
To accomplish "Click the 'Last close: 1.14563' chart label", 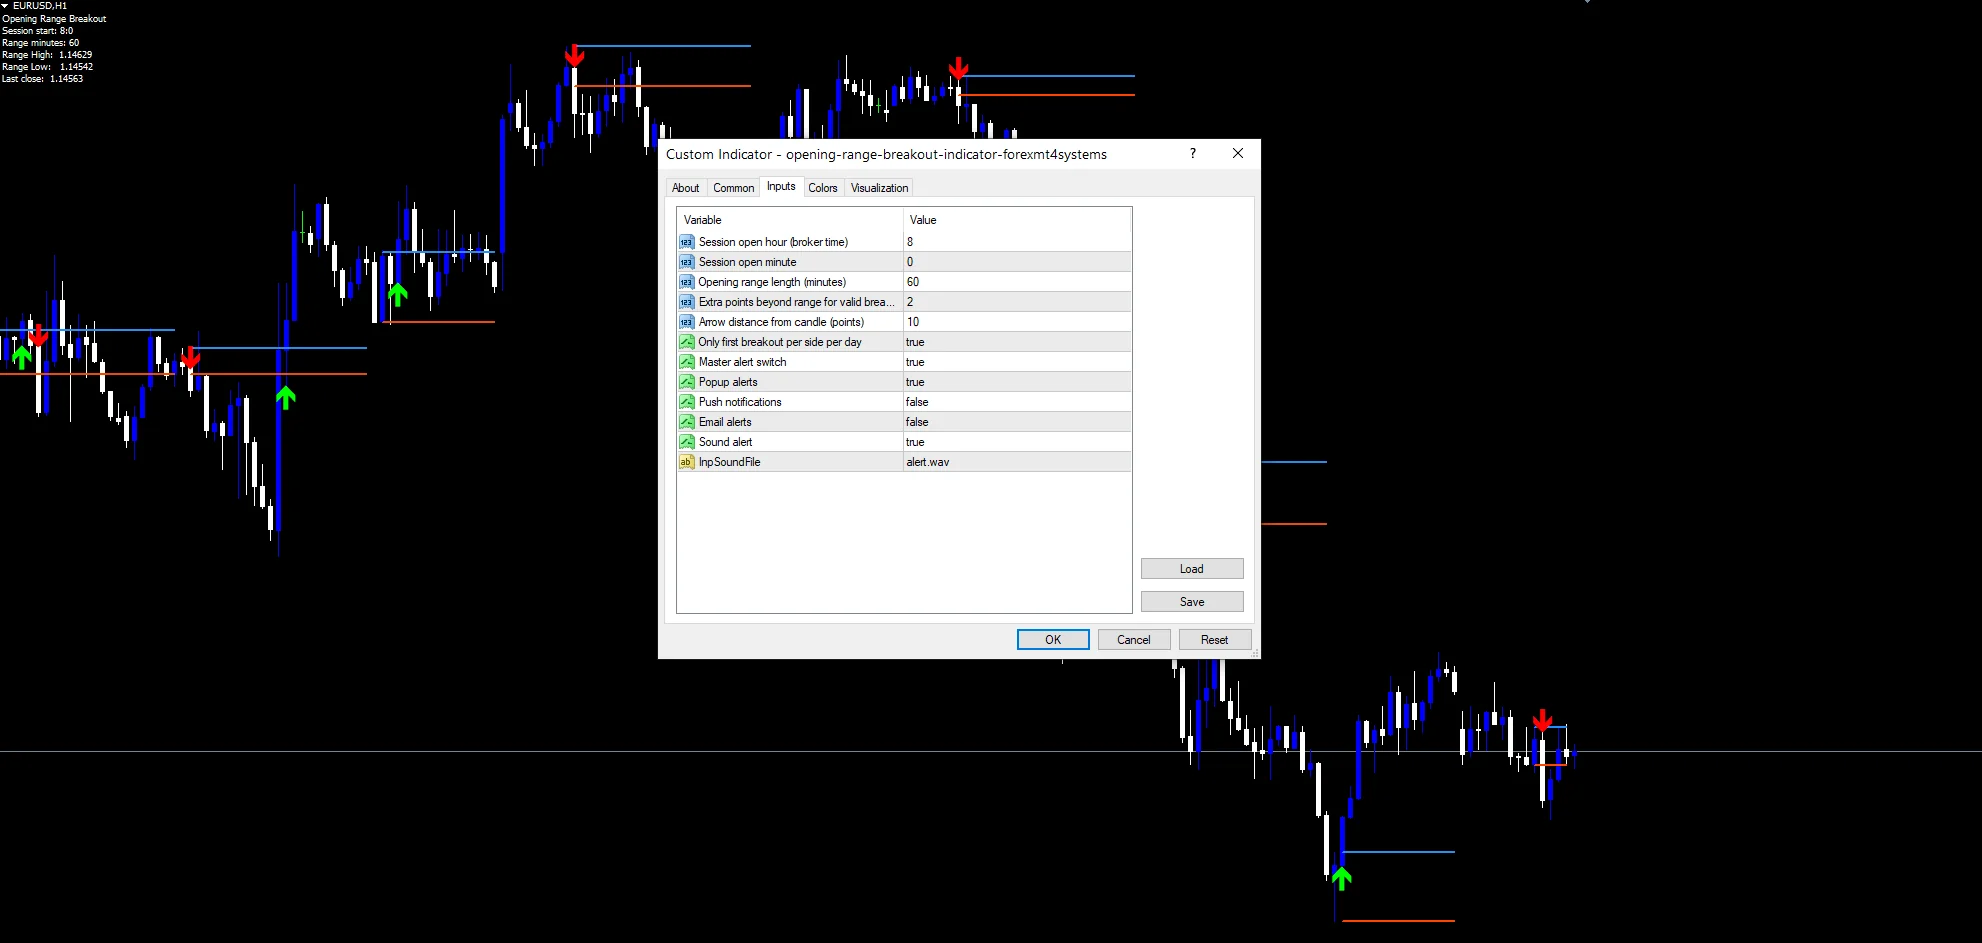I will click(42, 79).
